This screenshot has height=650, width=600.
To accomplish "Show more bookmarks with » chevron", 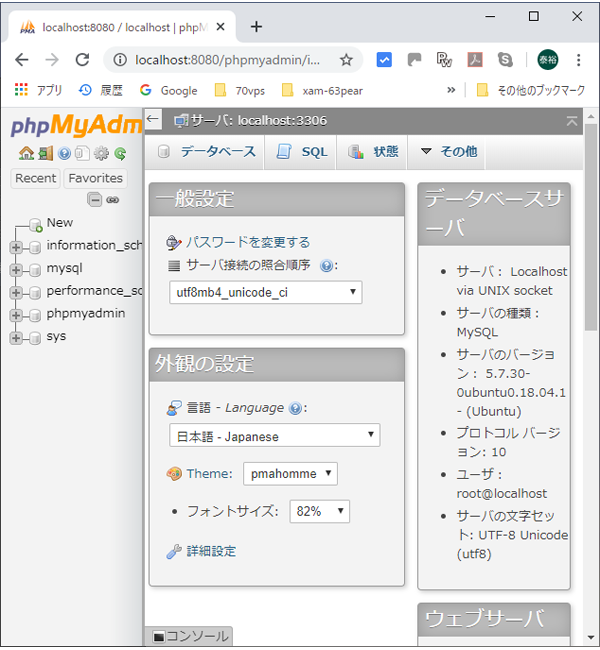I will click(451, 90).
